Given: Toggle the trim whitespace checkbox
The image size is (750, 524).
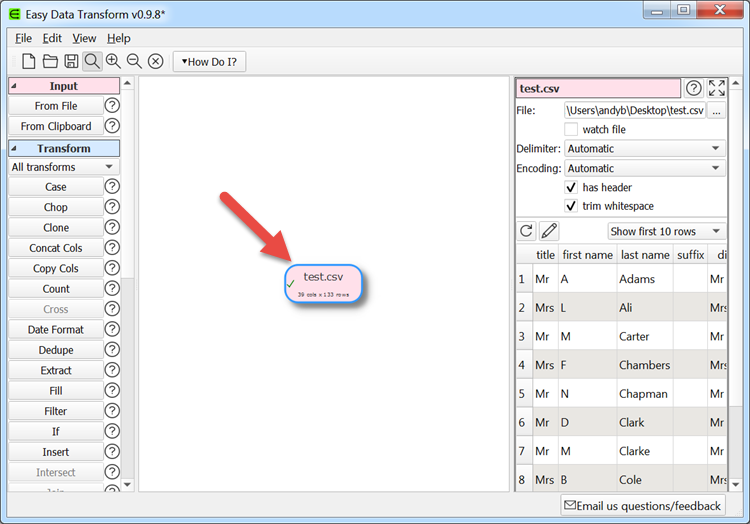Looking at the screenshot, I should click(571, 206).
